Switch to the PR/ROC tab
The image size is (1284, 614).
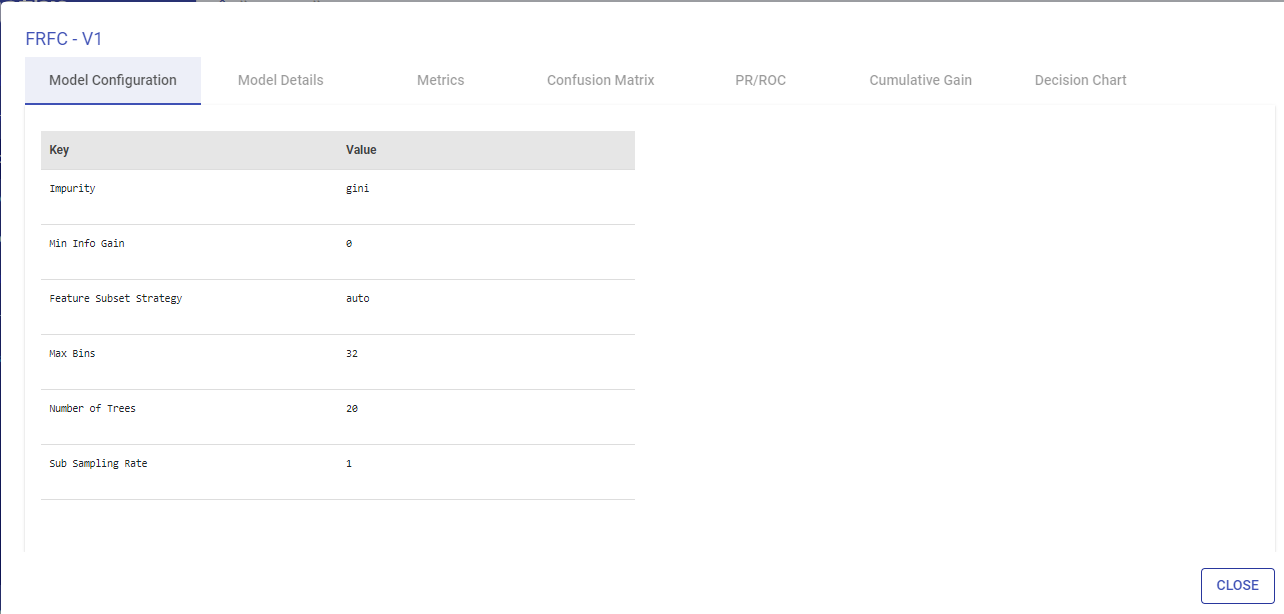[760, 80]
